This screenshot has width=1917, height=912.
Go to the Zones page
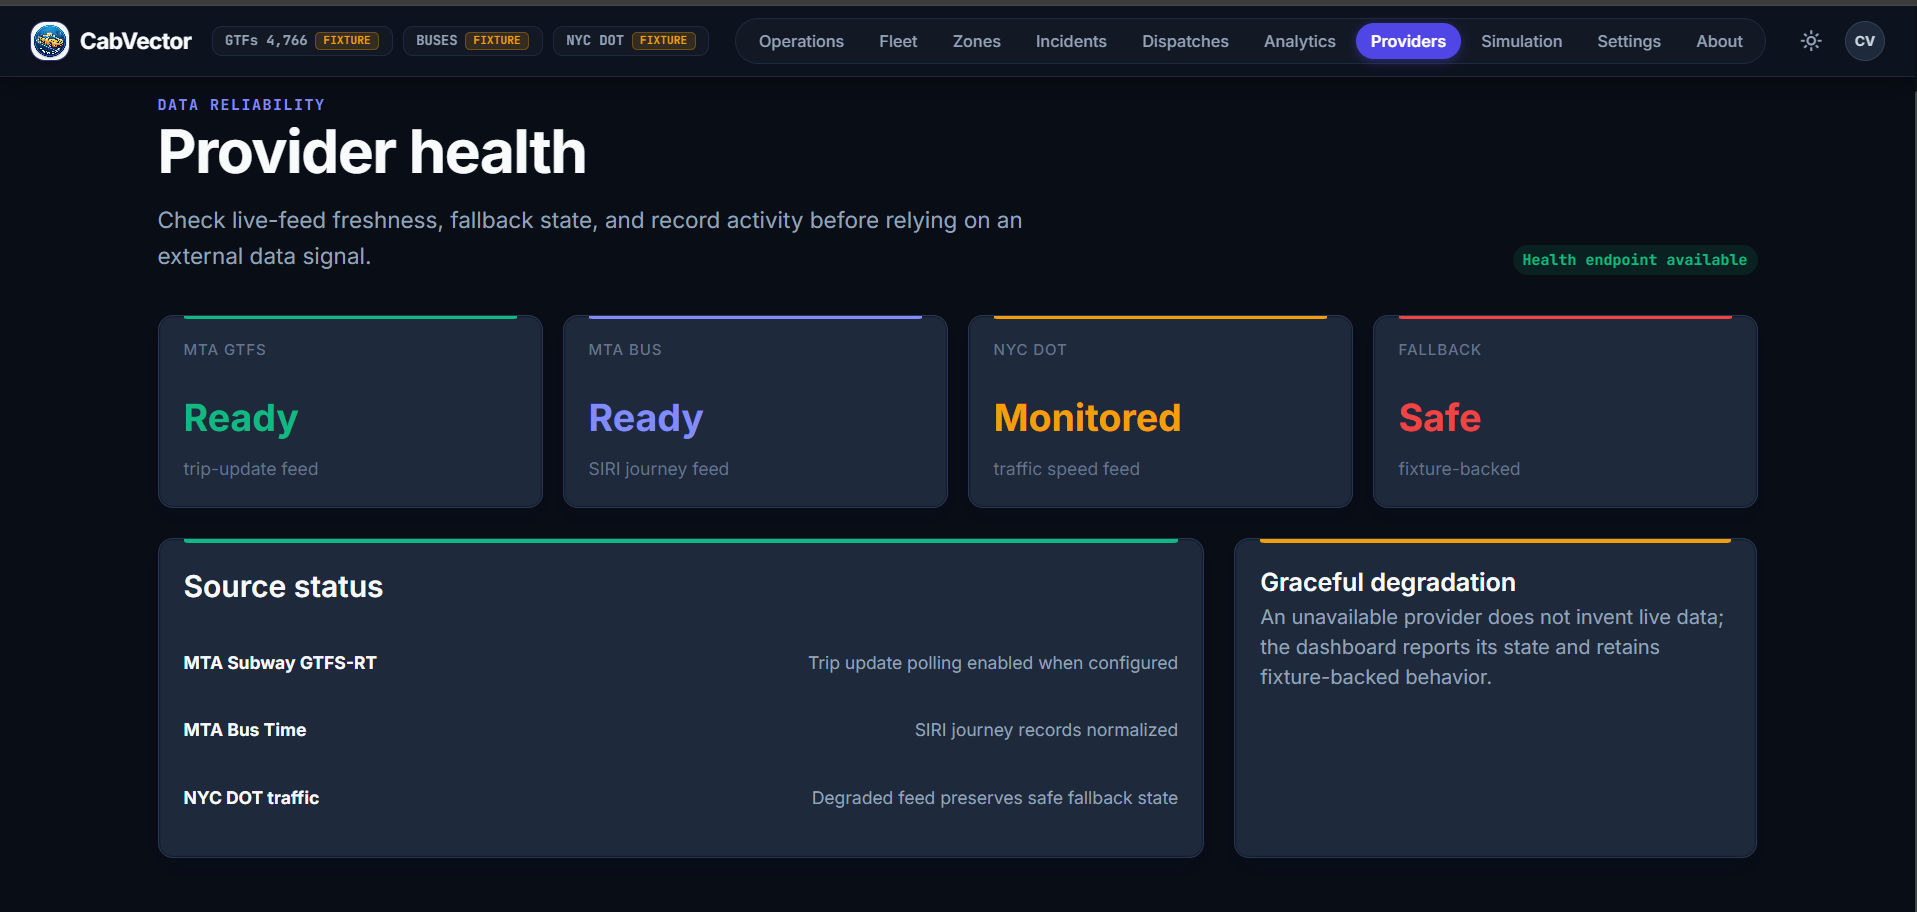coord(976,41)
